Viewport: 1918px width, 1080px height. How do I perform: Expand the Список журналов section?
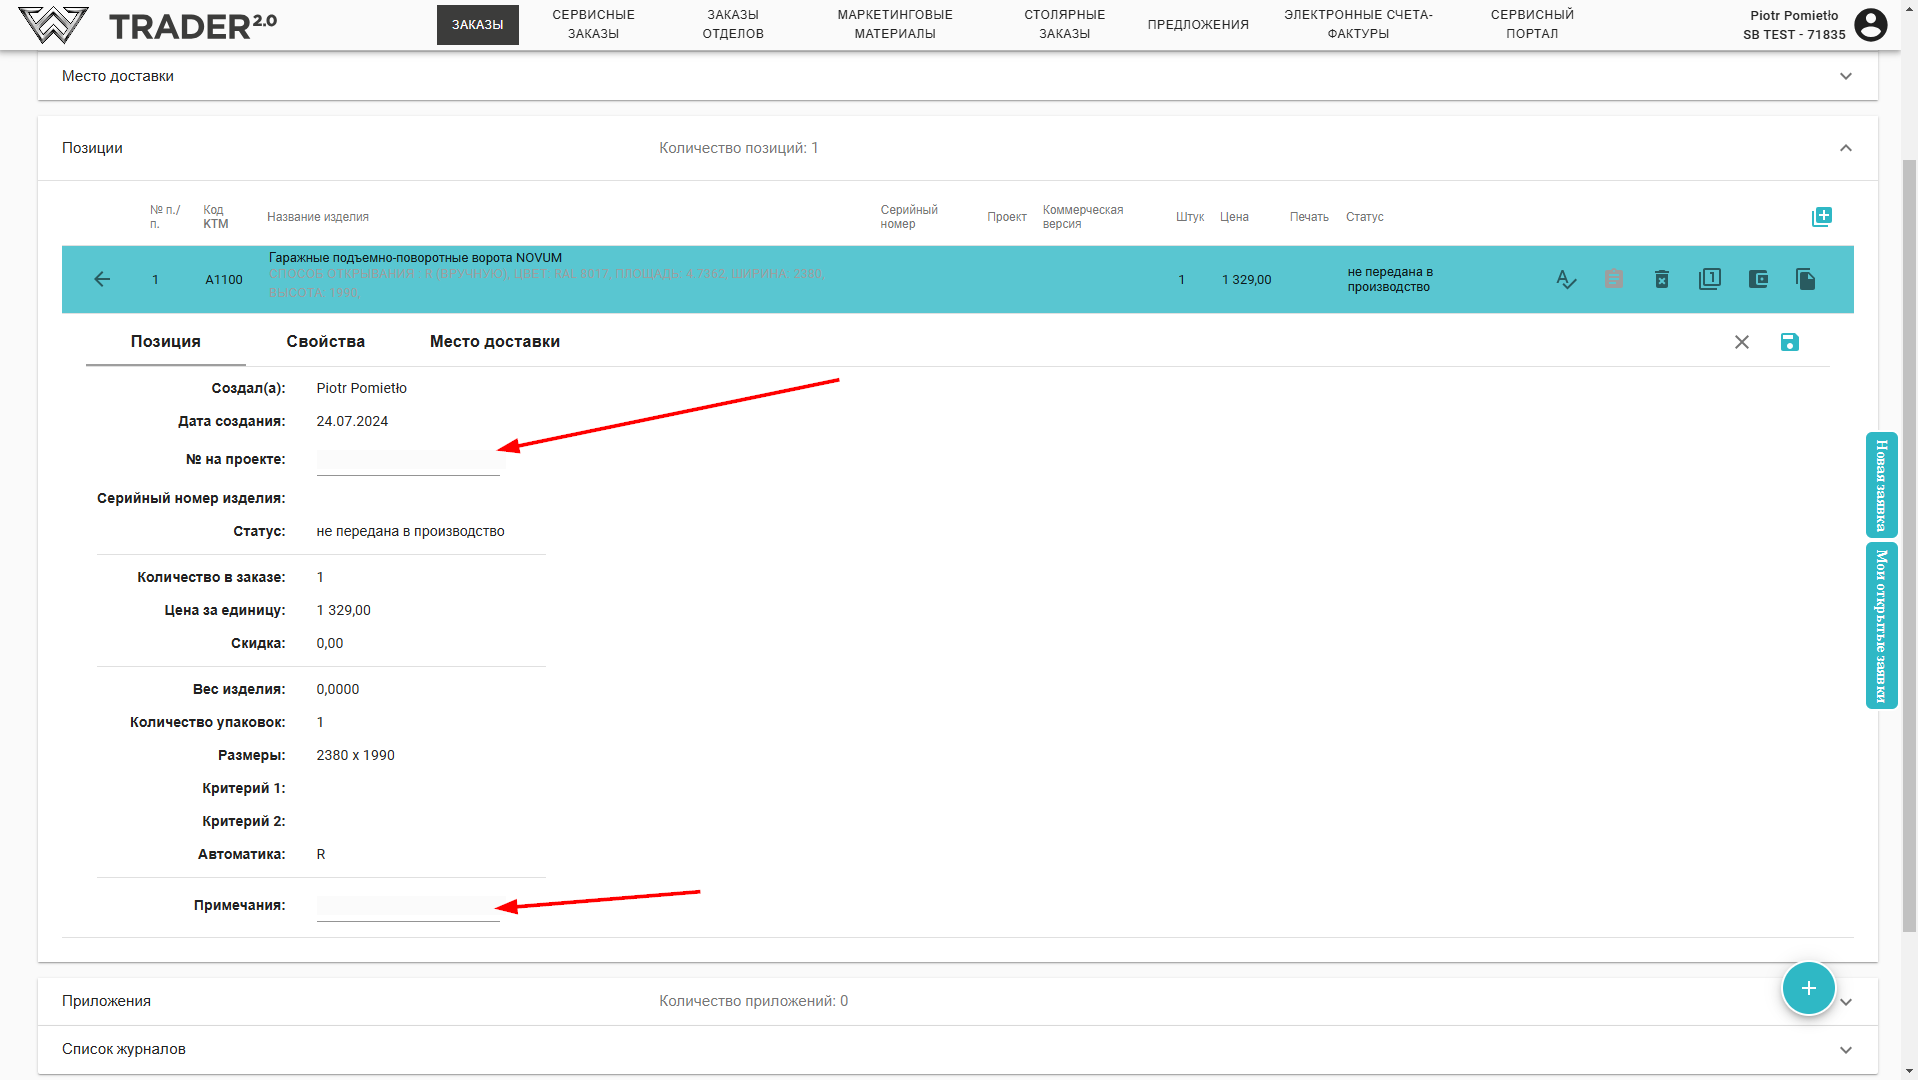coord(1845,1049)
